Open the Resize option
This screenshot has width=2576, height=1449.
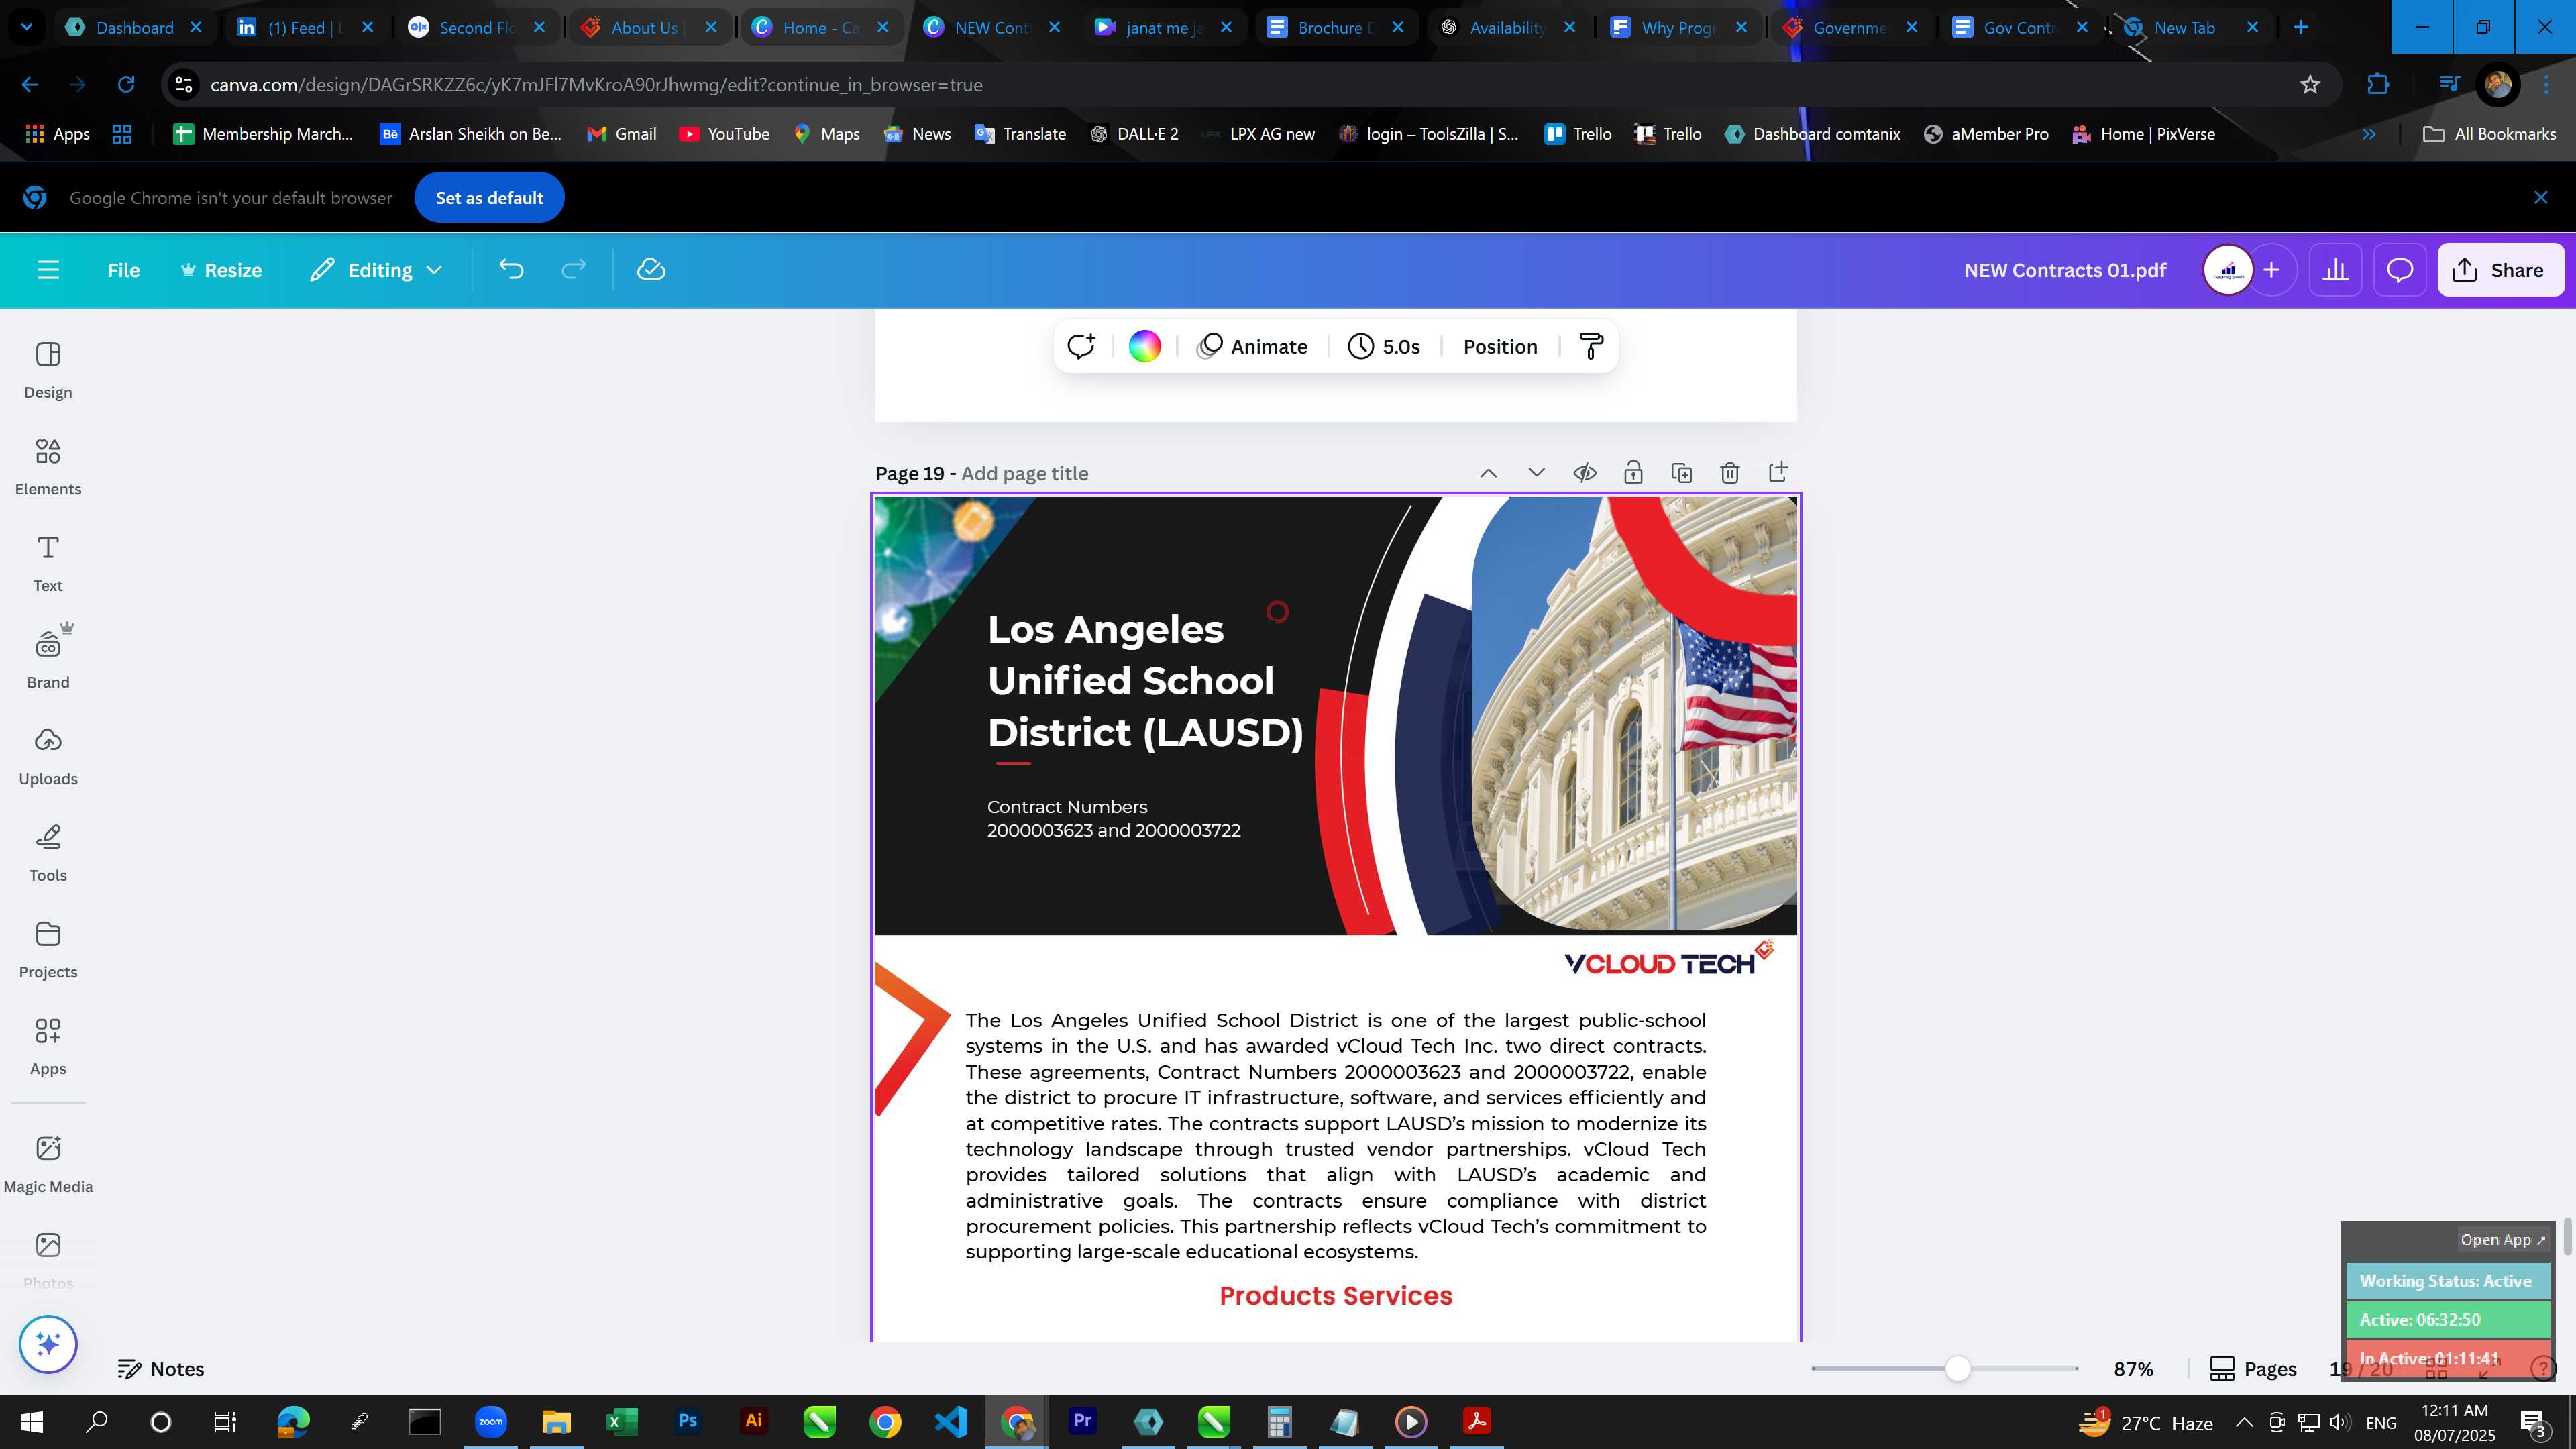tap(221, 270)
